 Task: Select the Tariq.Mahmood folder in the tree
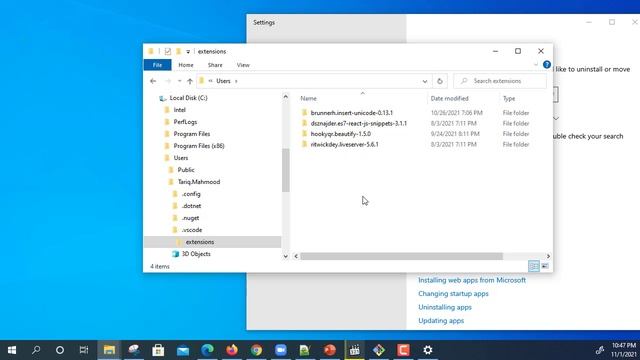coord(199,182)
